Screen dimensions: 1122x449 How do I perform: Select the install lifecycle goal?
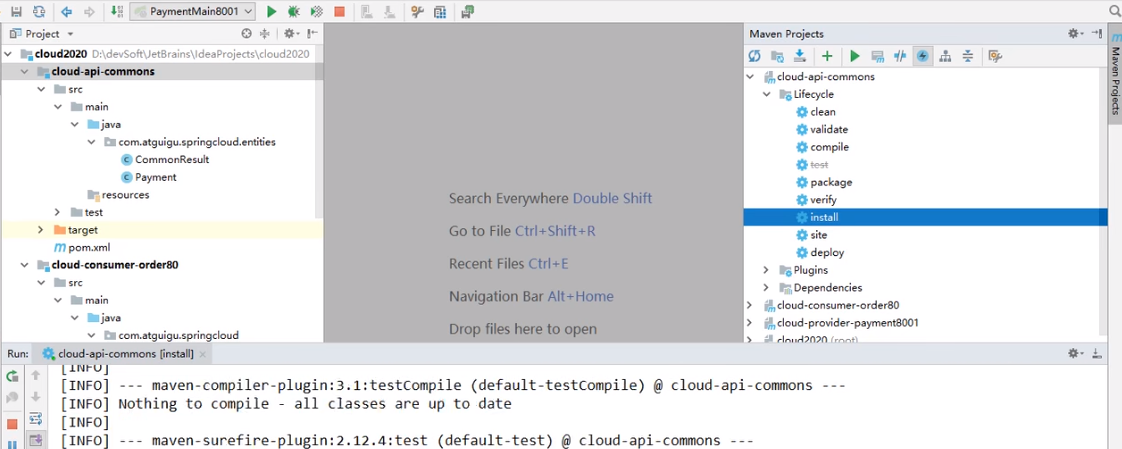point(925,217)
